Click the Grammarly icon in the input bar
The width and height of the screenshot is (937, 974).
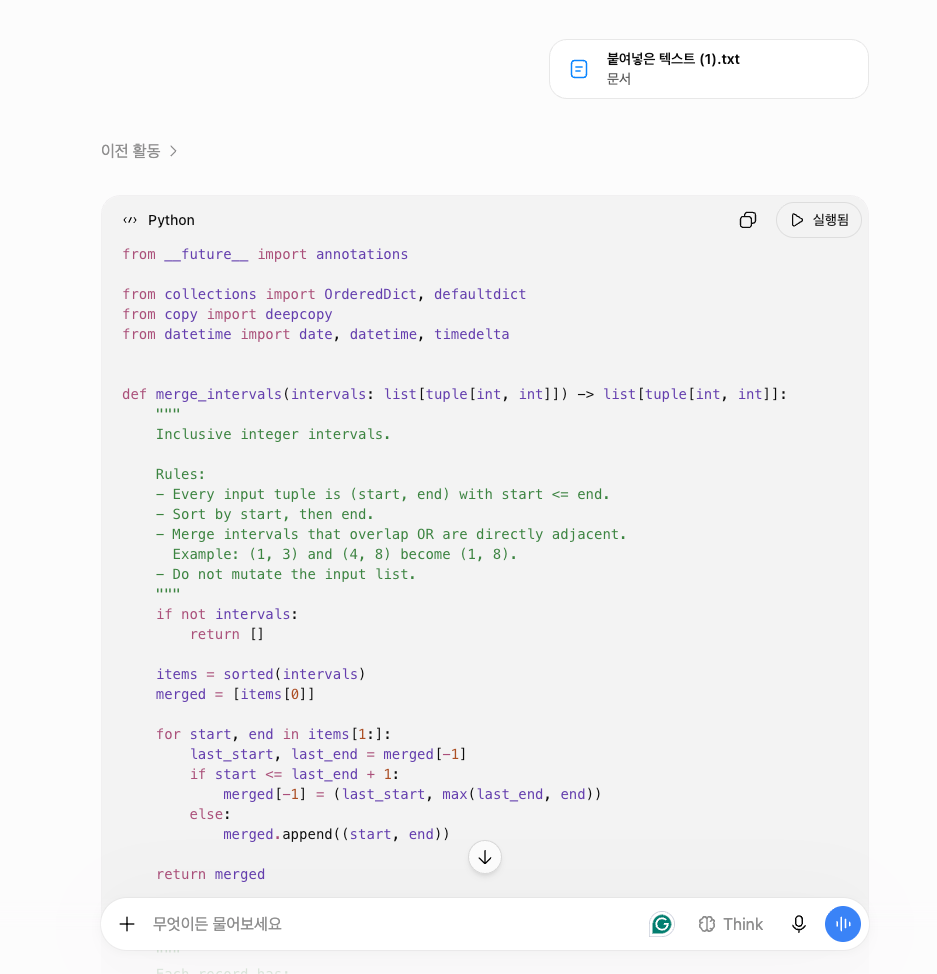[662, 924]
